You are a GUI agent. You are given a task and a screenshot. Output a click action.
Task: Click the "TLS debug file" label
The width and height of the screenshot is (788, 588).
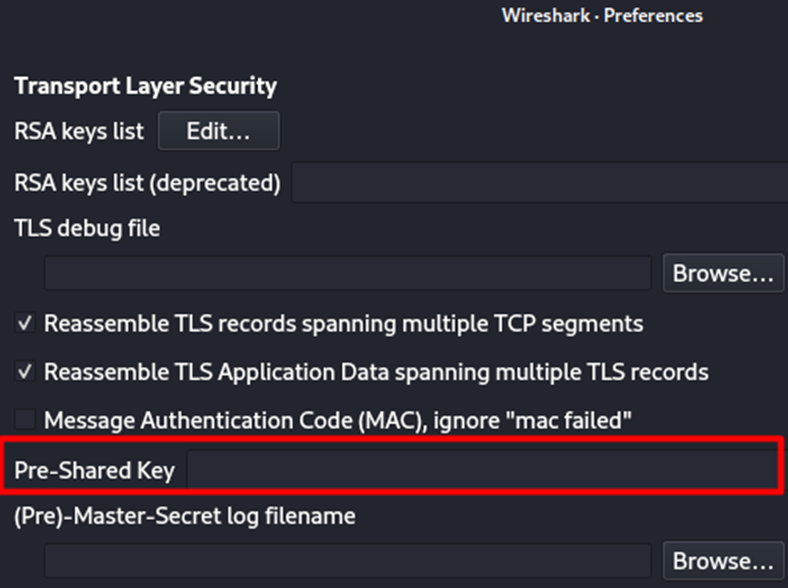(87, 229)
